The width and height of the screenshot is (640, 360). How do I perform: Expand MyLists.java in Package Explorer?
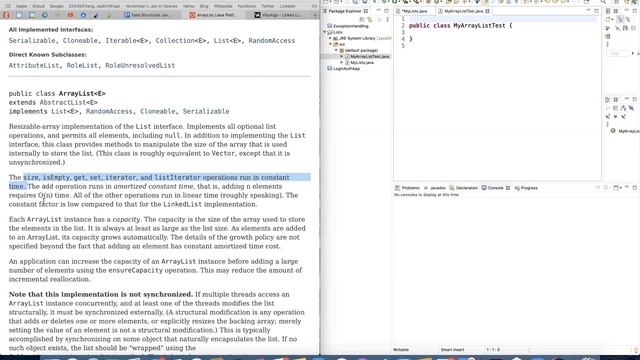[342, 62]
